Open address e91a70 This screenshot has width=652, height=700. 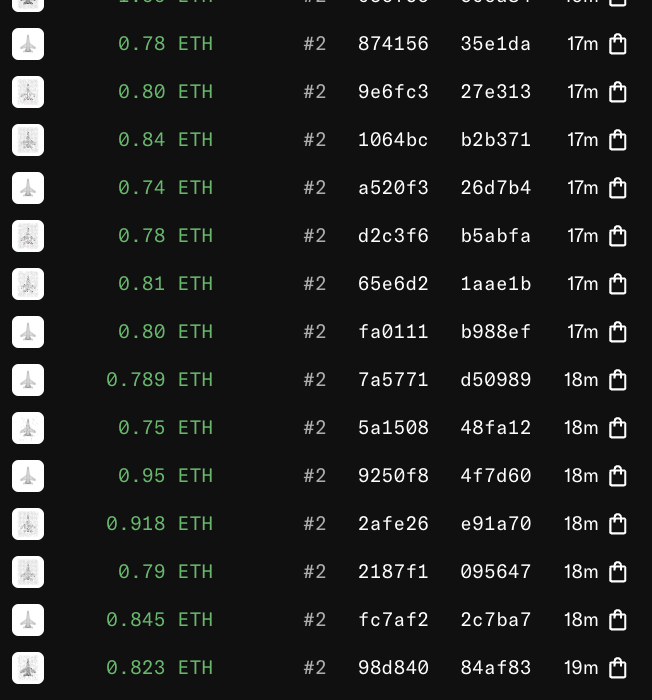click(496, 524)
